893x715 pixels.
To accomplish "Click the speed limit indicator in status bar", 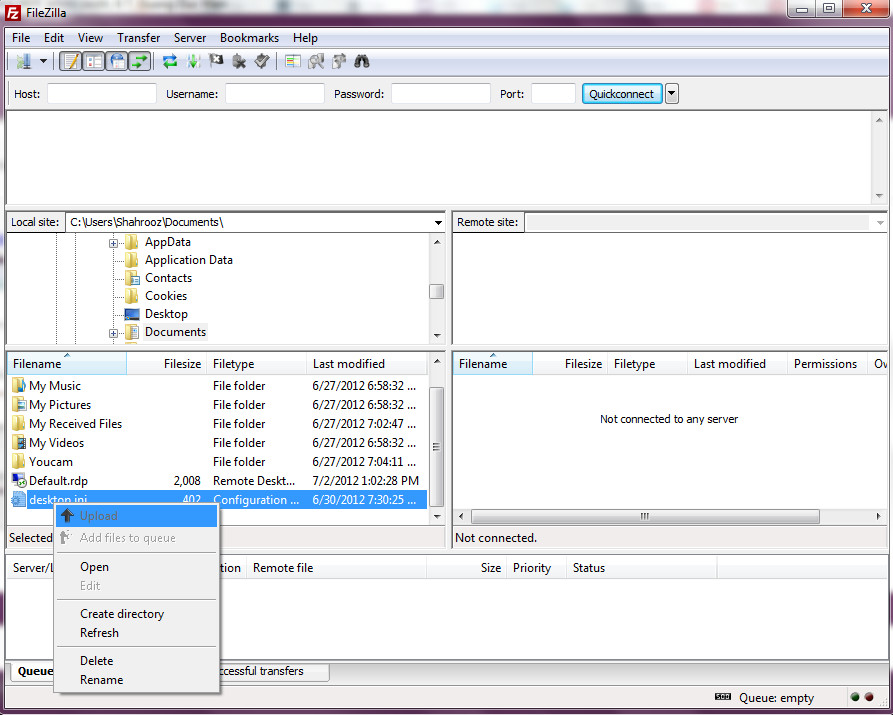I will (723, 697).
